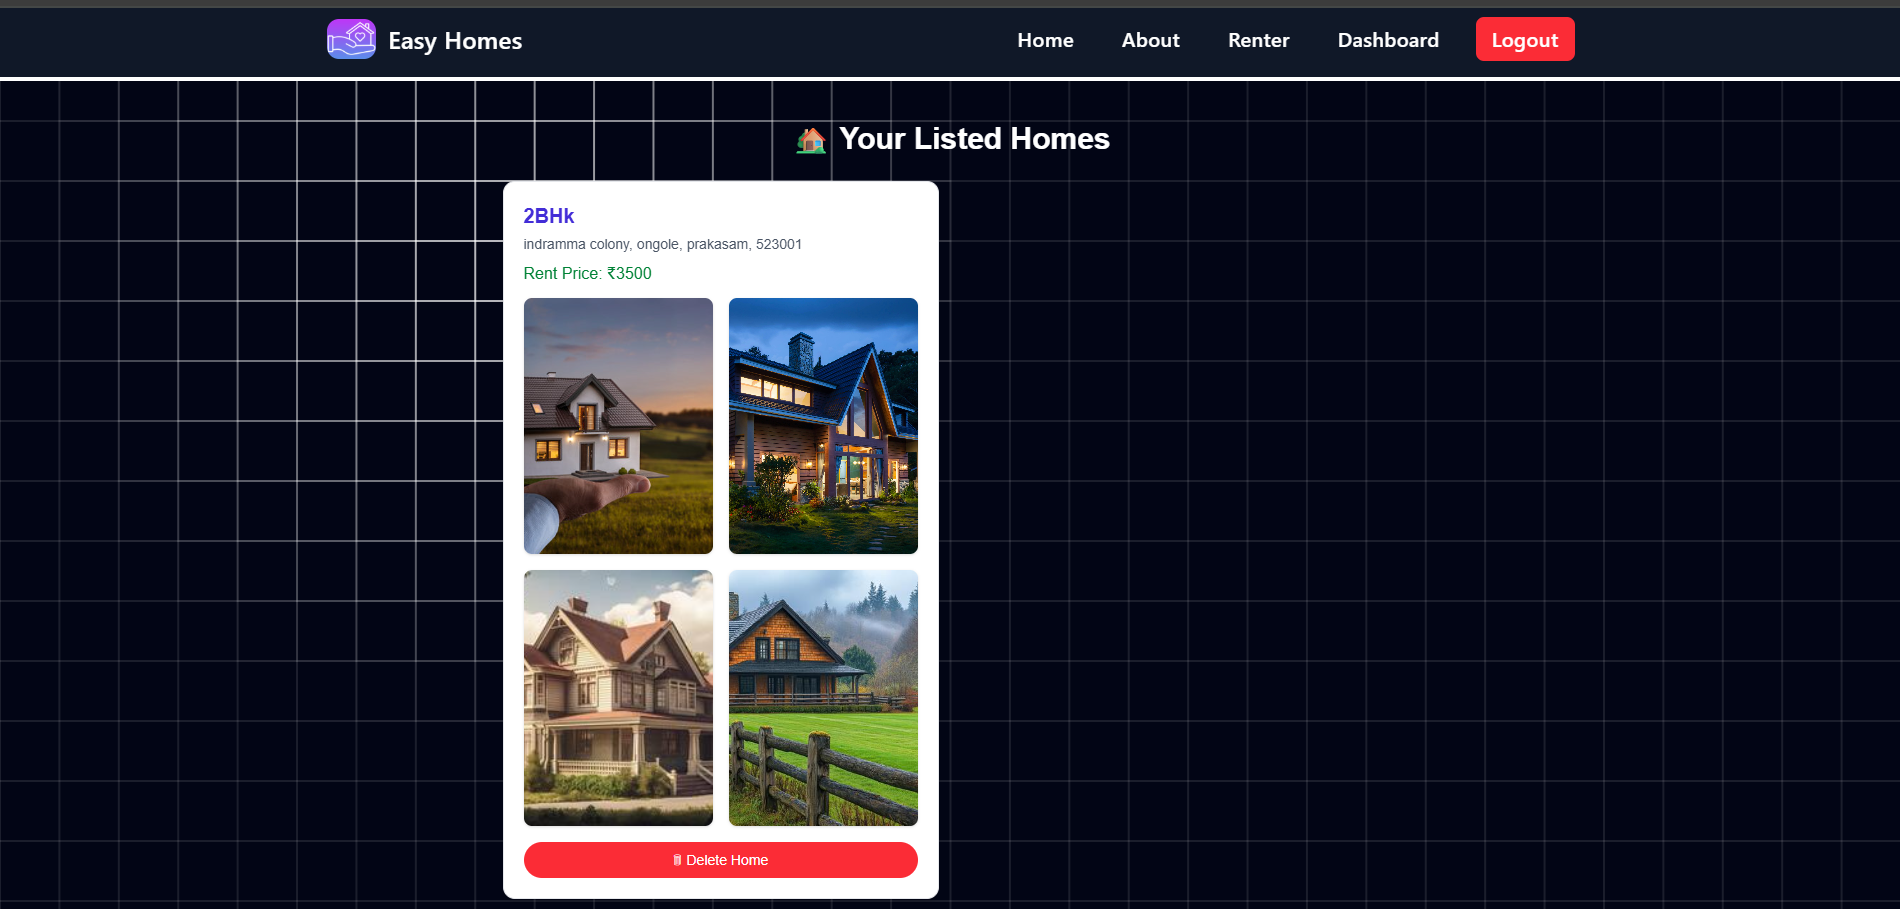View the cabin with wooden fence photo

click(823, 698)
